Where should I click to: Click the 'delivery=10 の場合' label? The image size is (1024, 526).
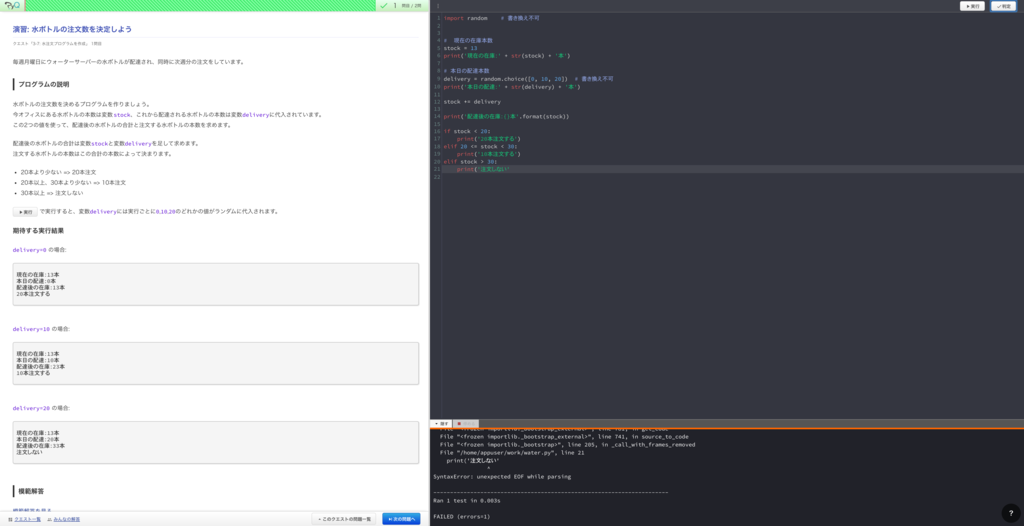[x=41, y=329]
